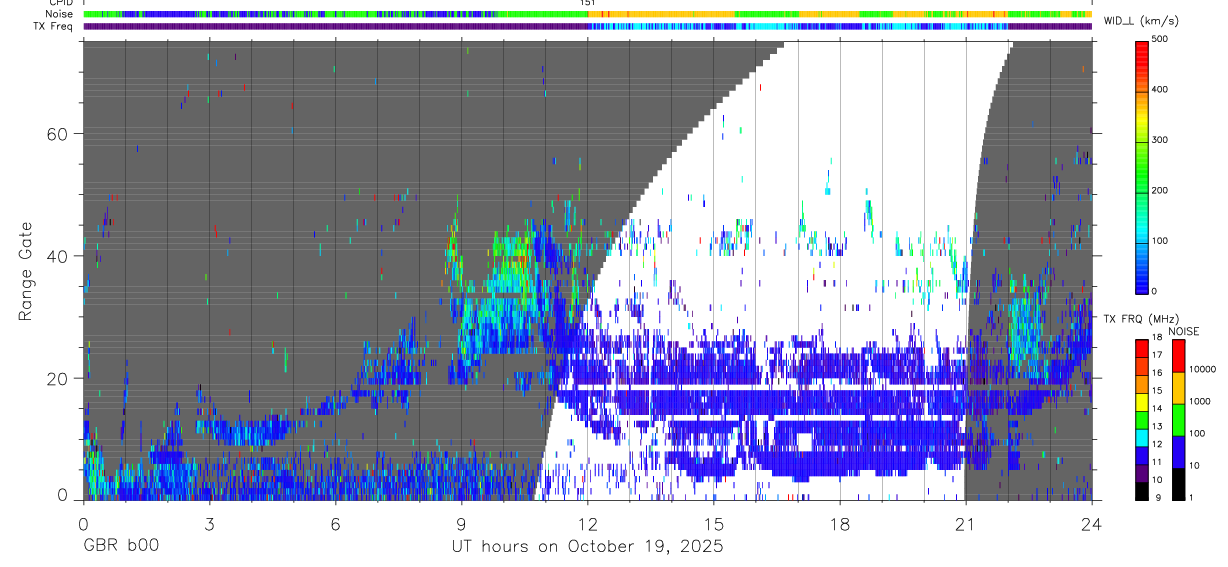The width and height of the screenshot is (1228, 567).
Task: Click the TX FRQ (MHz) legend title
Action: click(x=1142, y=318)
